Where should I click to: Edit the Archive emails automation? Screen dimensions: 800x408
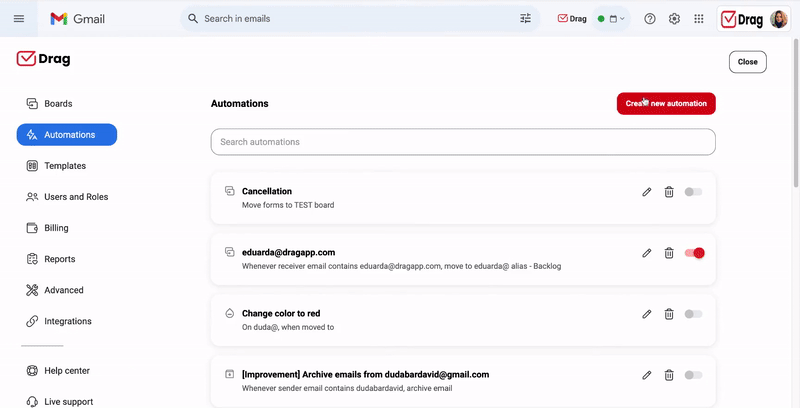646,375
